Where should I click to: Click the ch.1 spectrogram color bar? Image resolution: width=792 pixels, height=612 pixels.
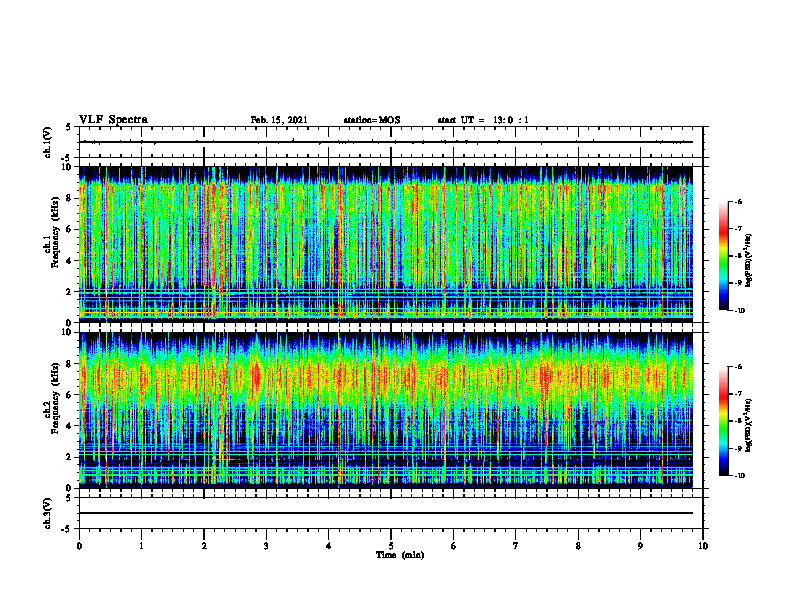click(x=723, y=256)
